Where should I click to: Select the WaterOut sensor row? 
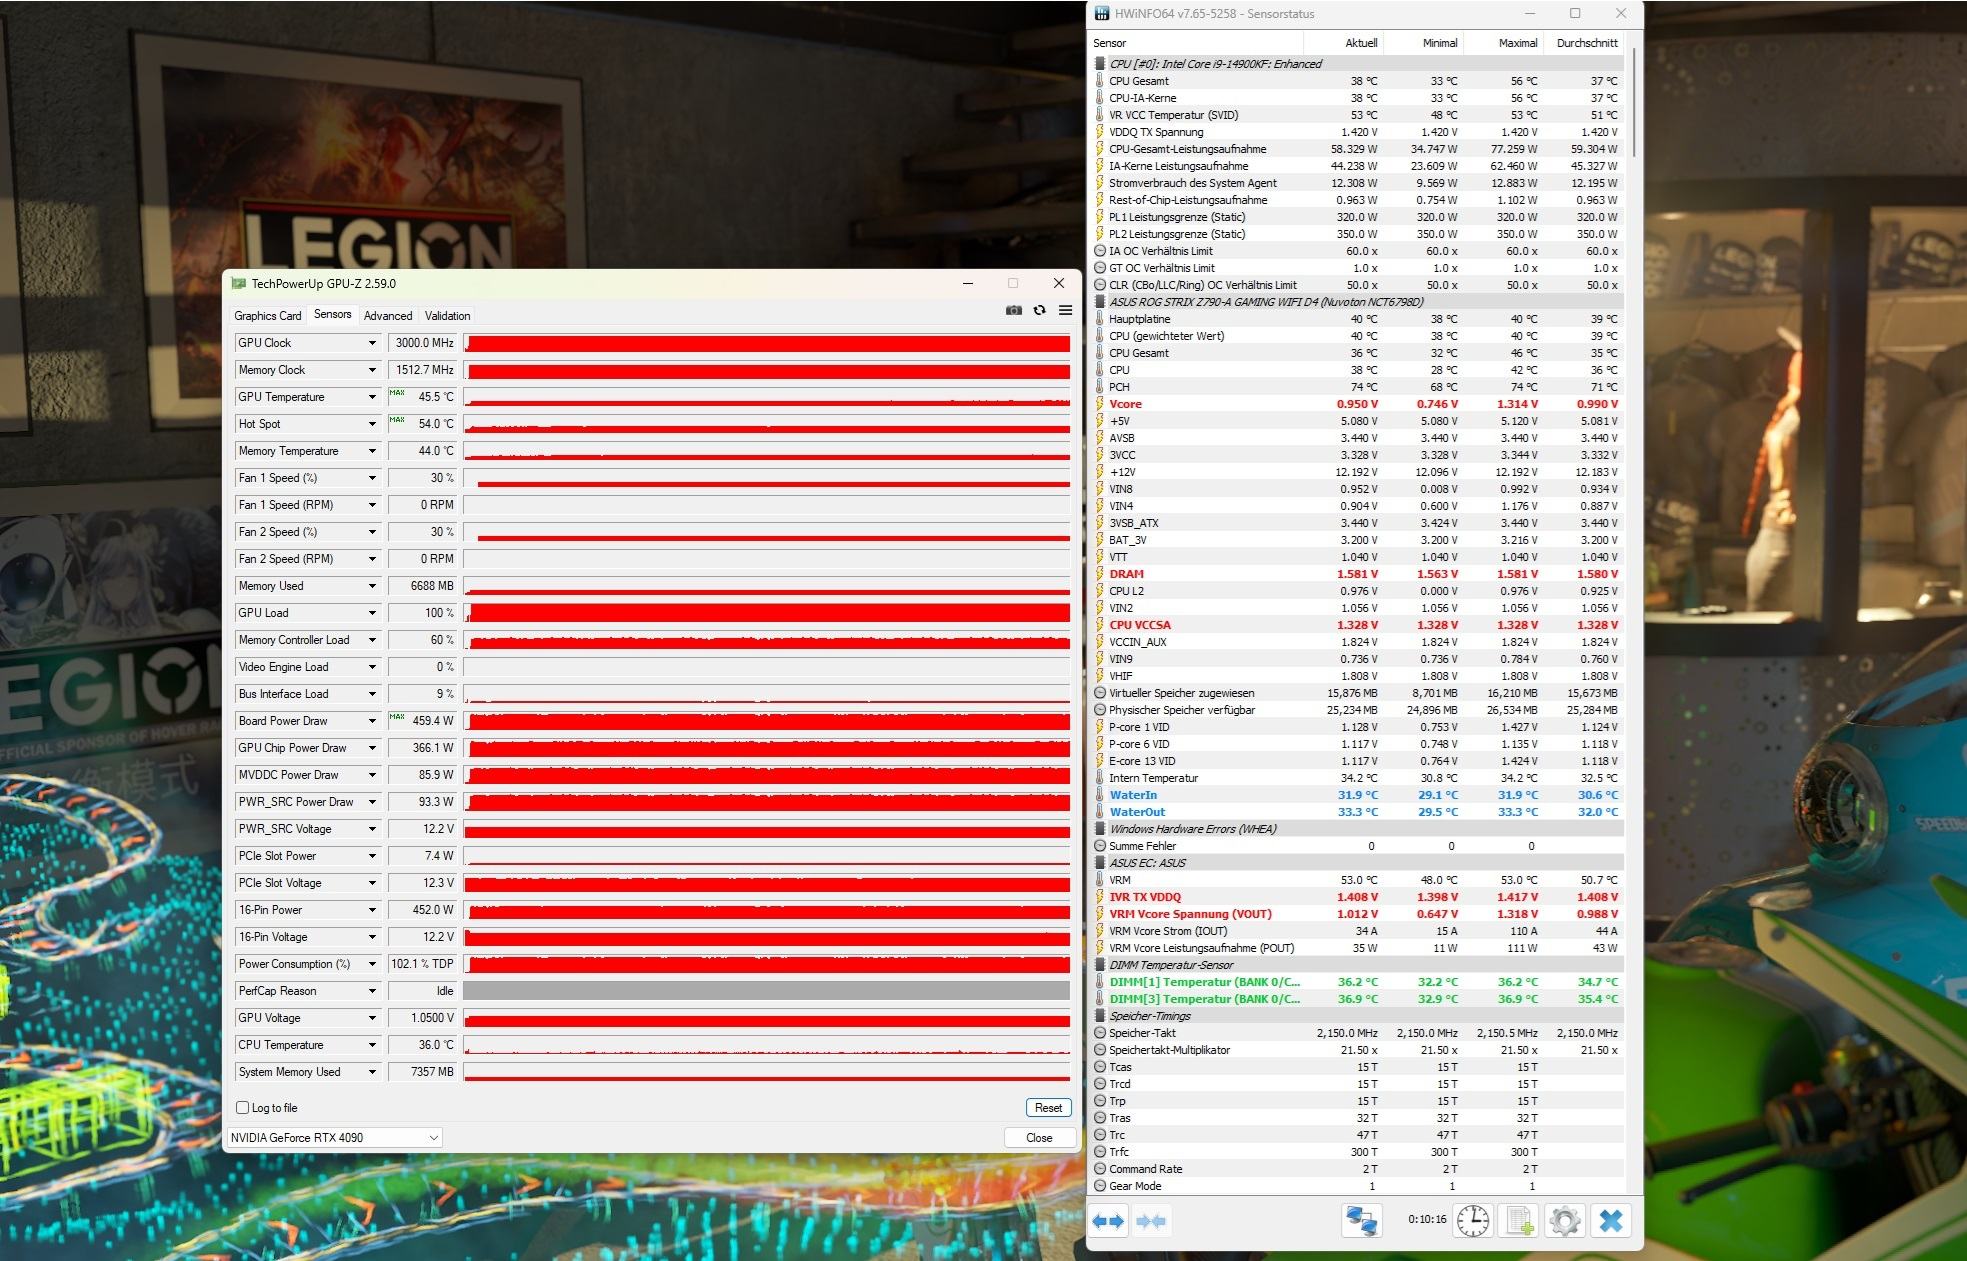click(1358, 812)
